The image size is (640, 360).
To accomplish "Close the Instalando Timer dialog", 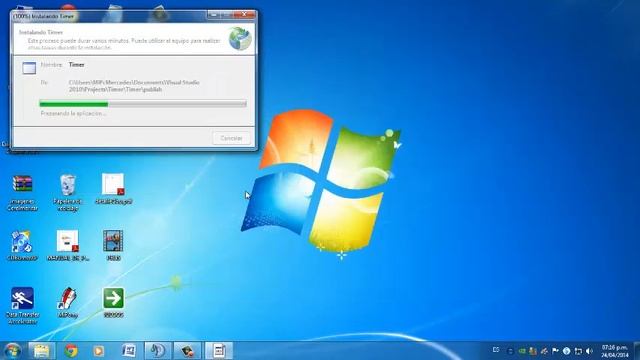I will [x=244, y=15].
